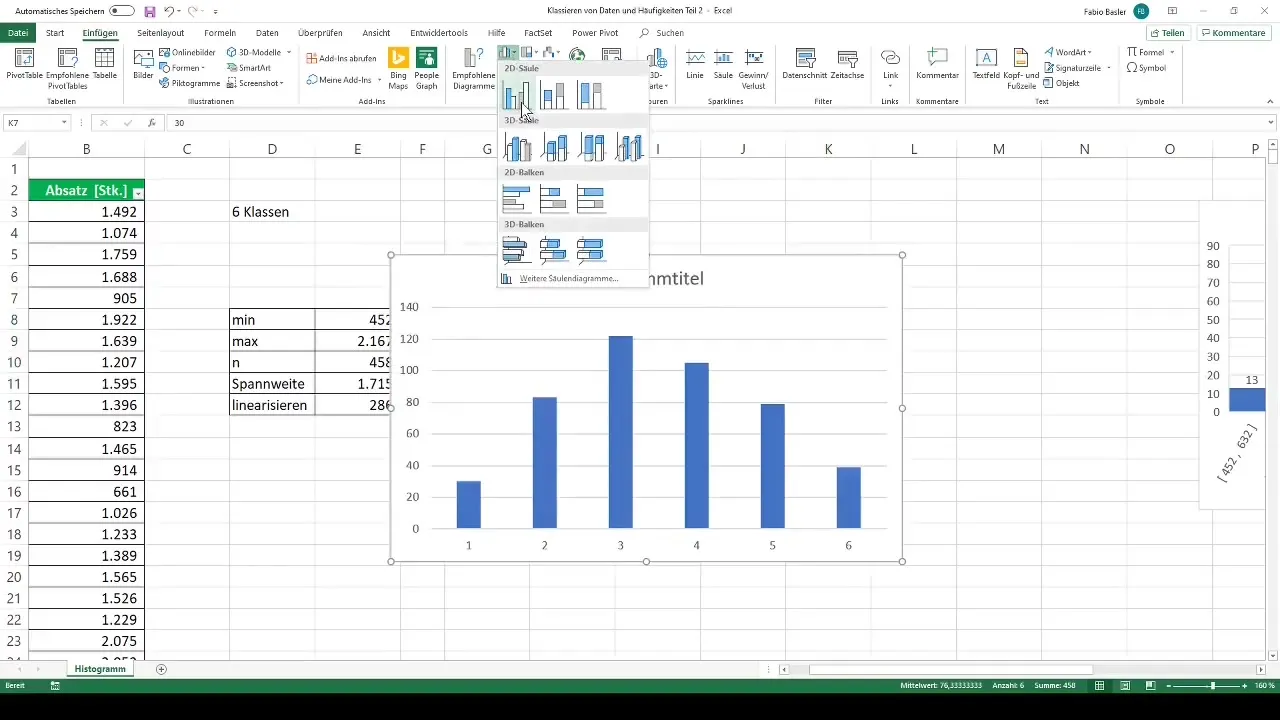1280x720 pixels.
Task: Insert a Kommentar from the ribbon
Action: (937, 65)
